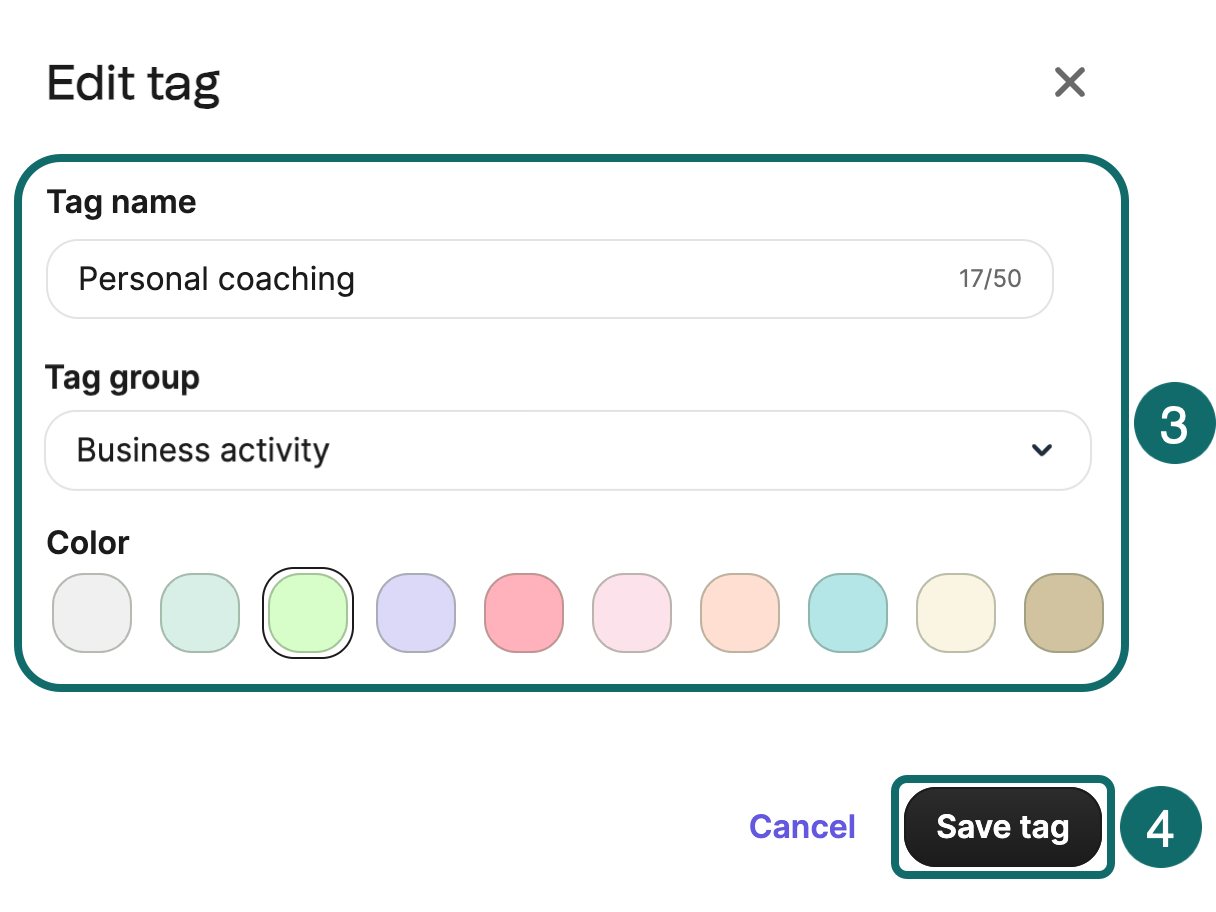Click the Tag name text field

(500, 278)
